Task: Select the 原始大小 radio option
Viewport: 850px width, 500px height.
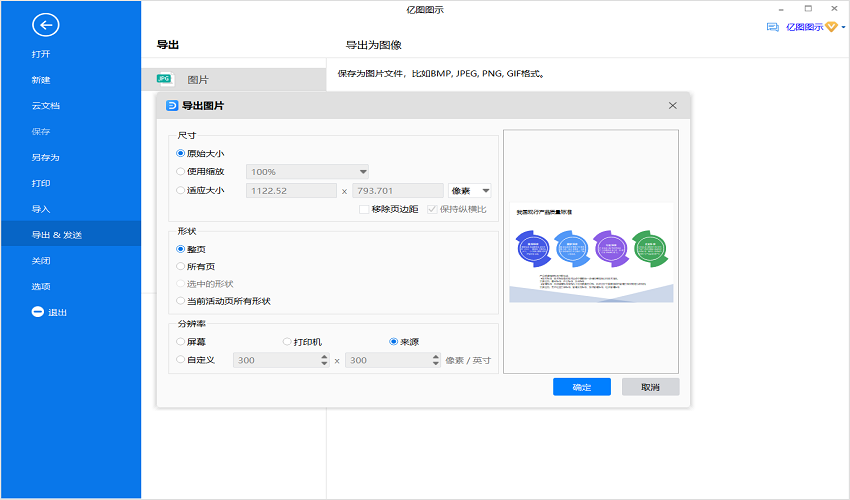Action: pos(181,153)
